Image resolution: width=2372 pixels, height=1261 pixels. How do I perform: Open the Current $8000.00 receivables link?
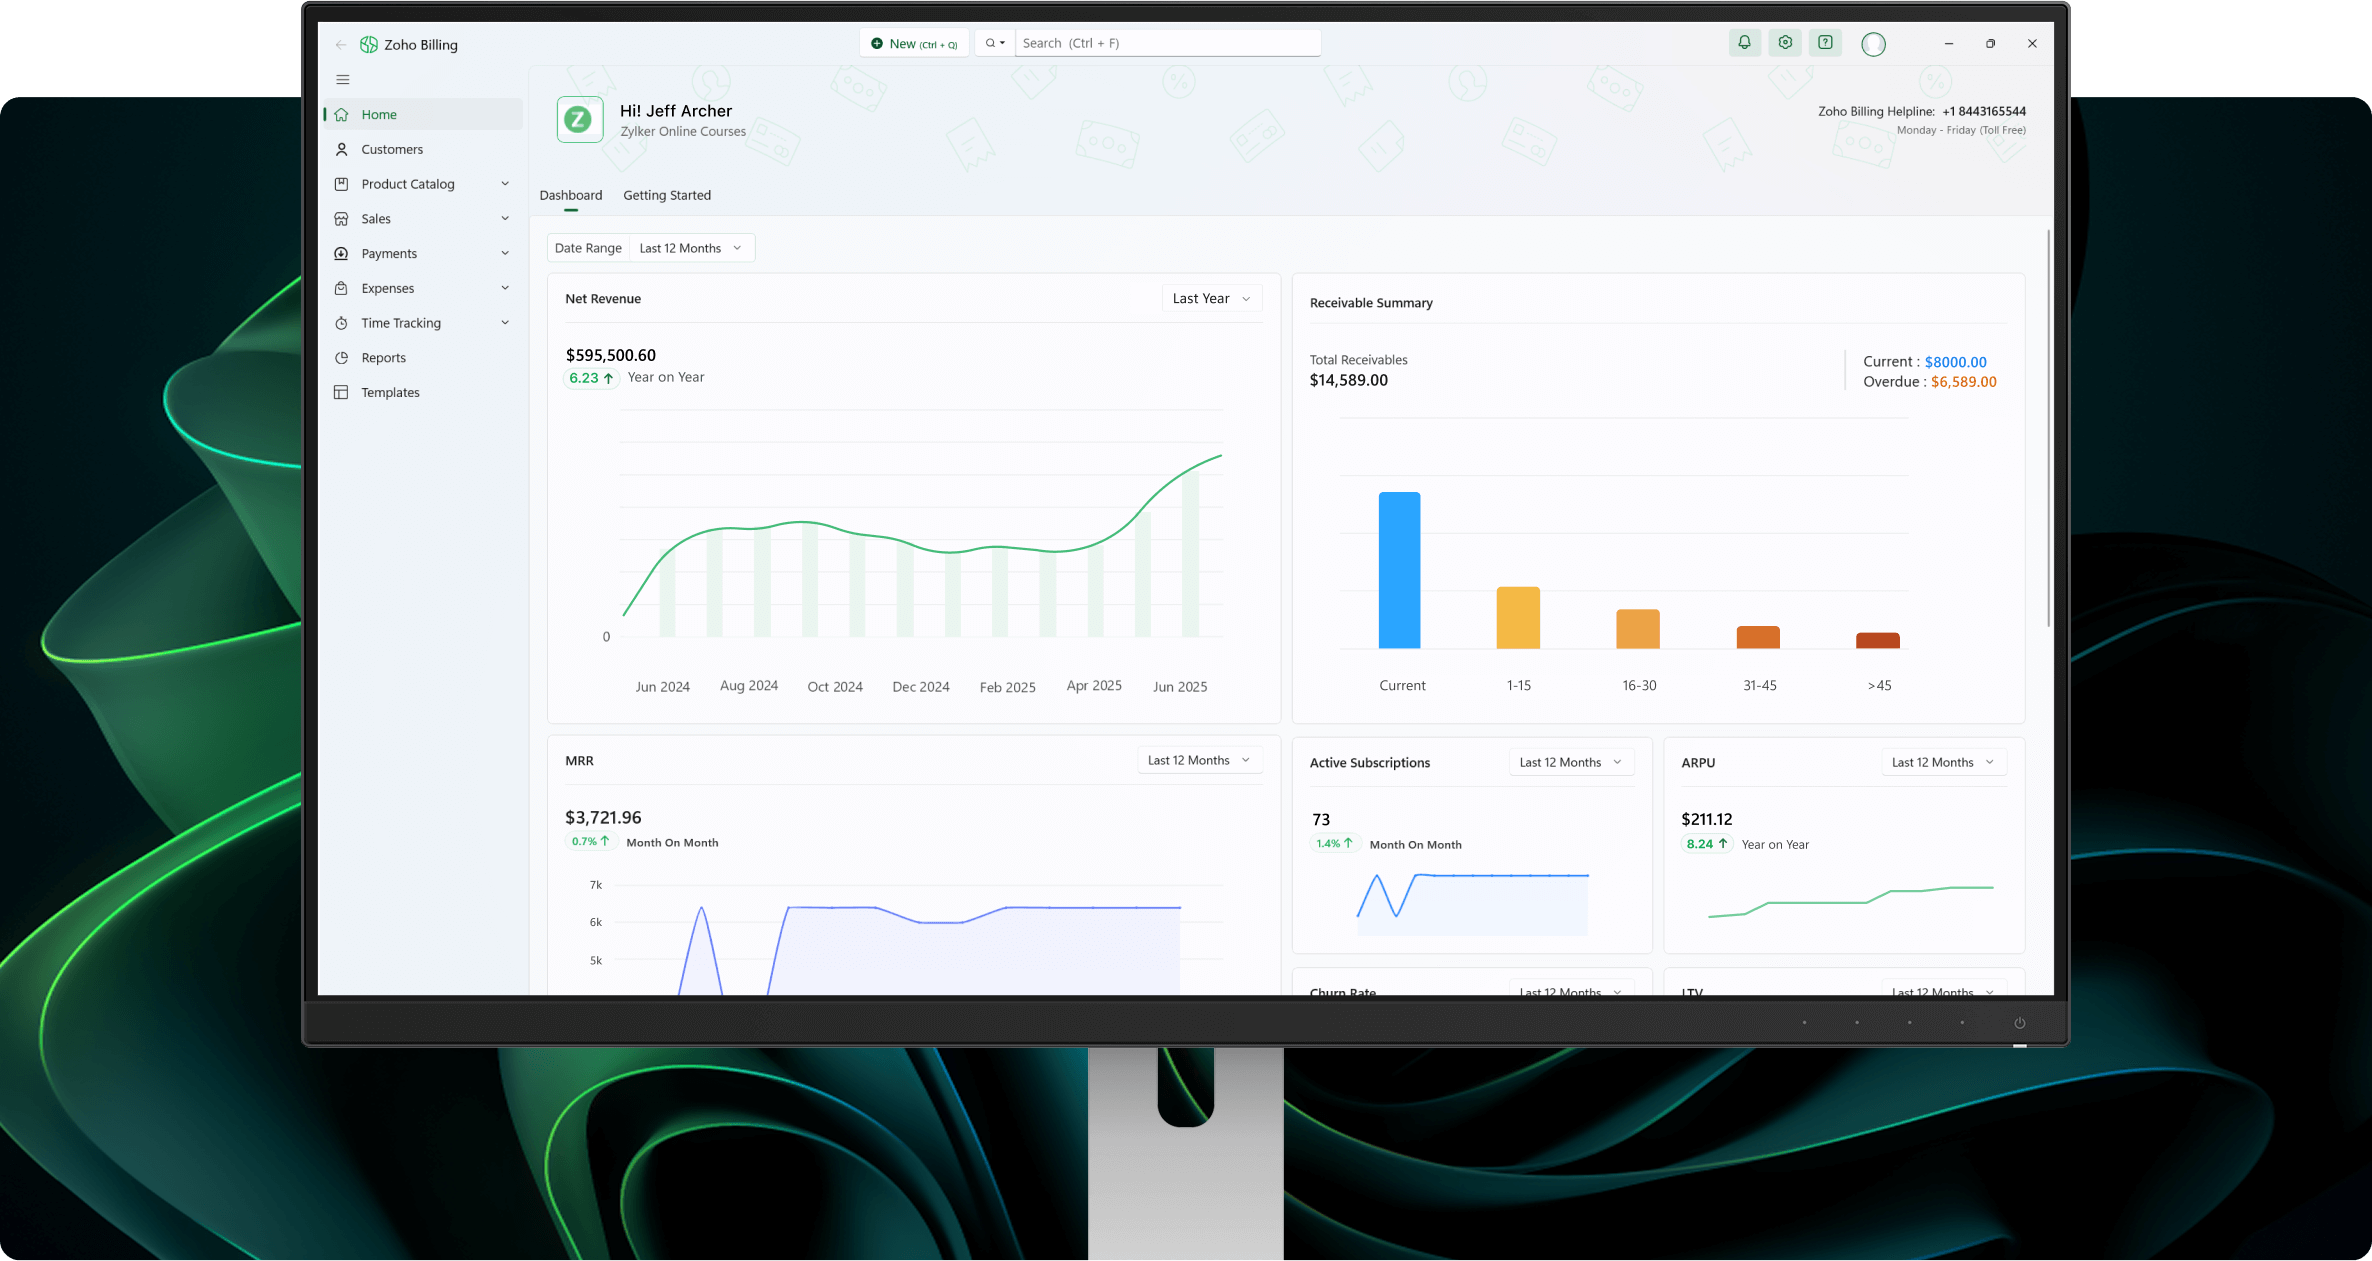(1955, 361)
